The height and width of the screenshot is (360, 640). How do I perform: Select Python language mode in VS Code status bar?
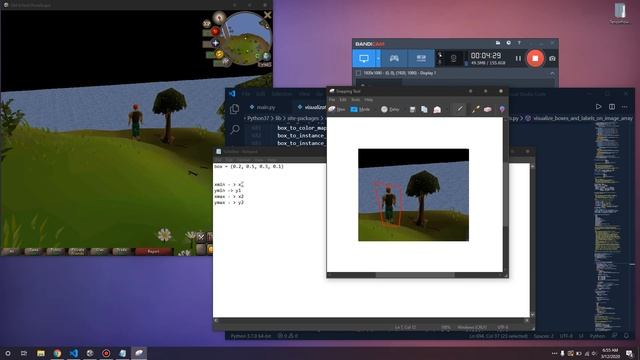597,336
